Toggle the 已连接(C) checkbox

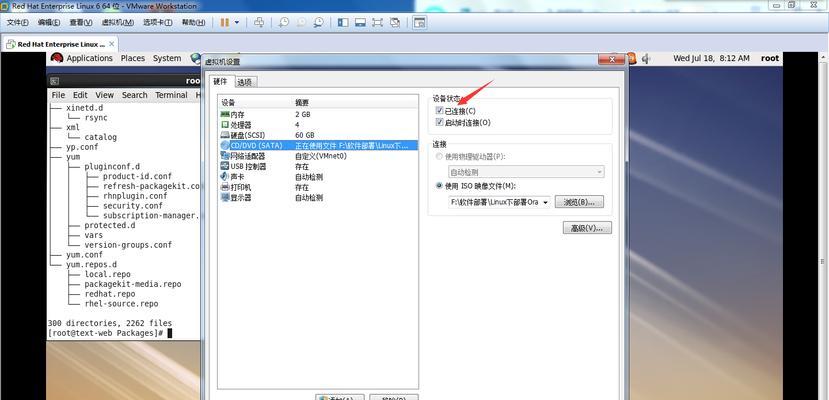[x=439, y=110]
